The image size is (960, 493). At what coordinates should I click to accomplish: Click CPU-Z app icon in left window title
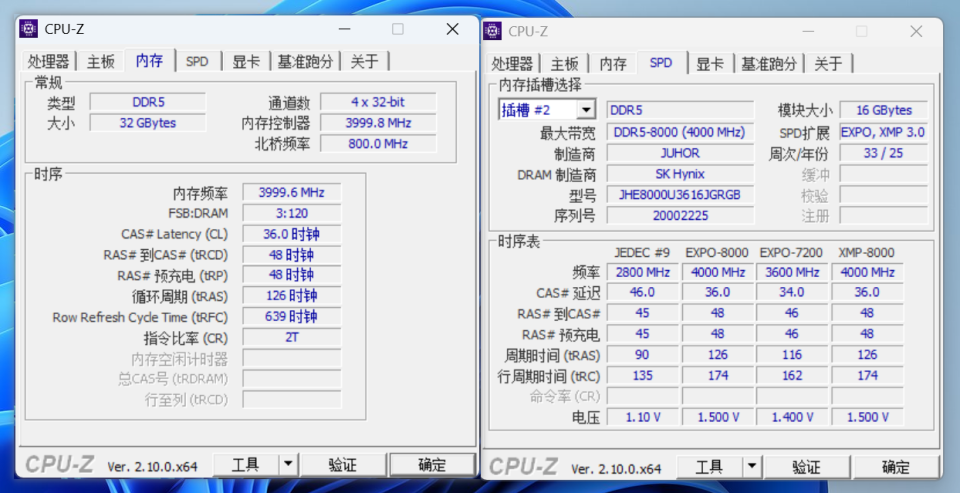click(29, 29)
